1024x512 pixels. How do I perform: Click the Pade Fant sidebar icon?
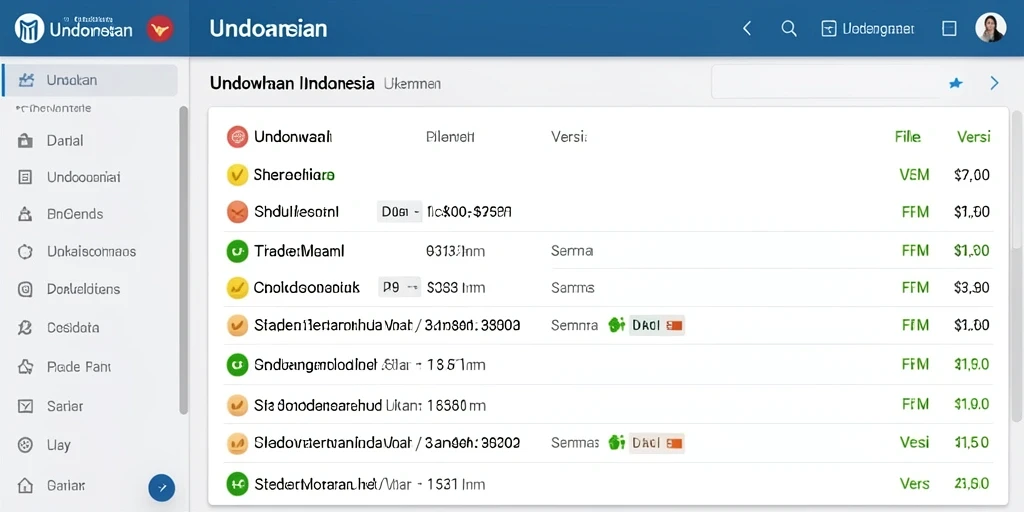[25, 367]
